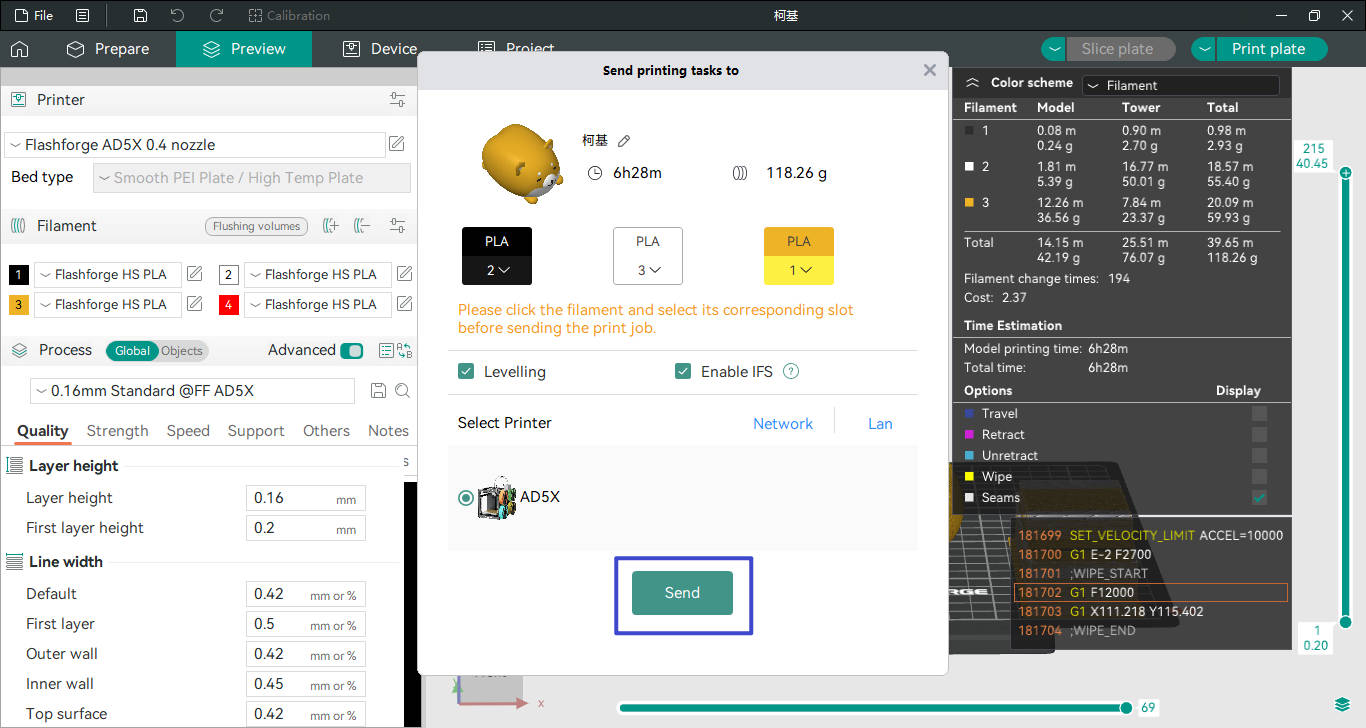The width and height of the screenshot is (1366, 728).
Task: Open the Speed settings tab
Action: tap(188, 431)
